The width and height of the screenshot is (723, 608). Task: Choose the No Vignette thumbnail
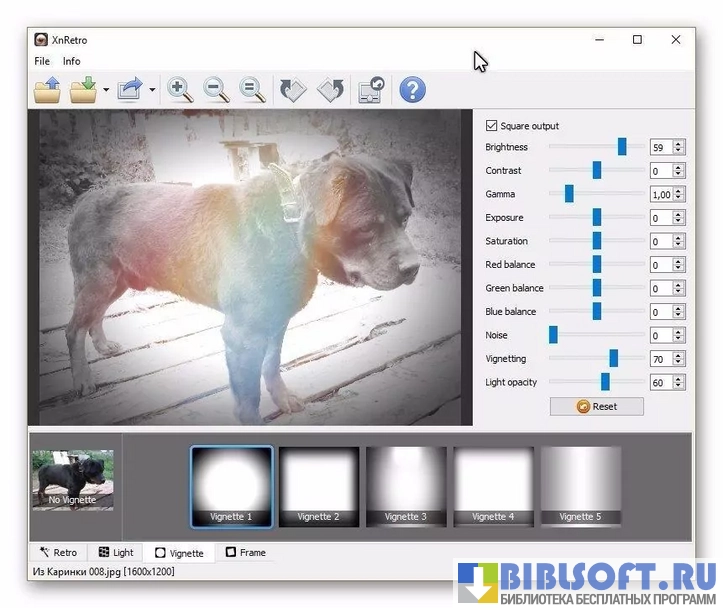click(73, 479)
